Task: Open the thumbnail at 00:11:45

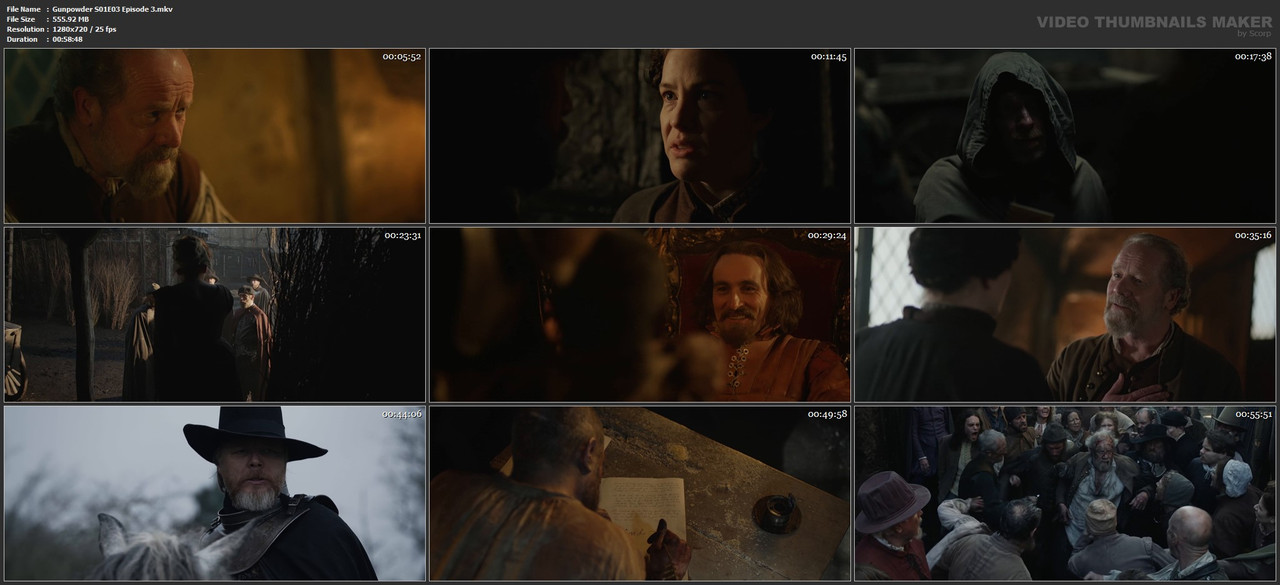Action: [x=640, y=135]
